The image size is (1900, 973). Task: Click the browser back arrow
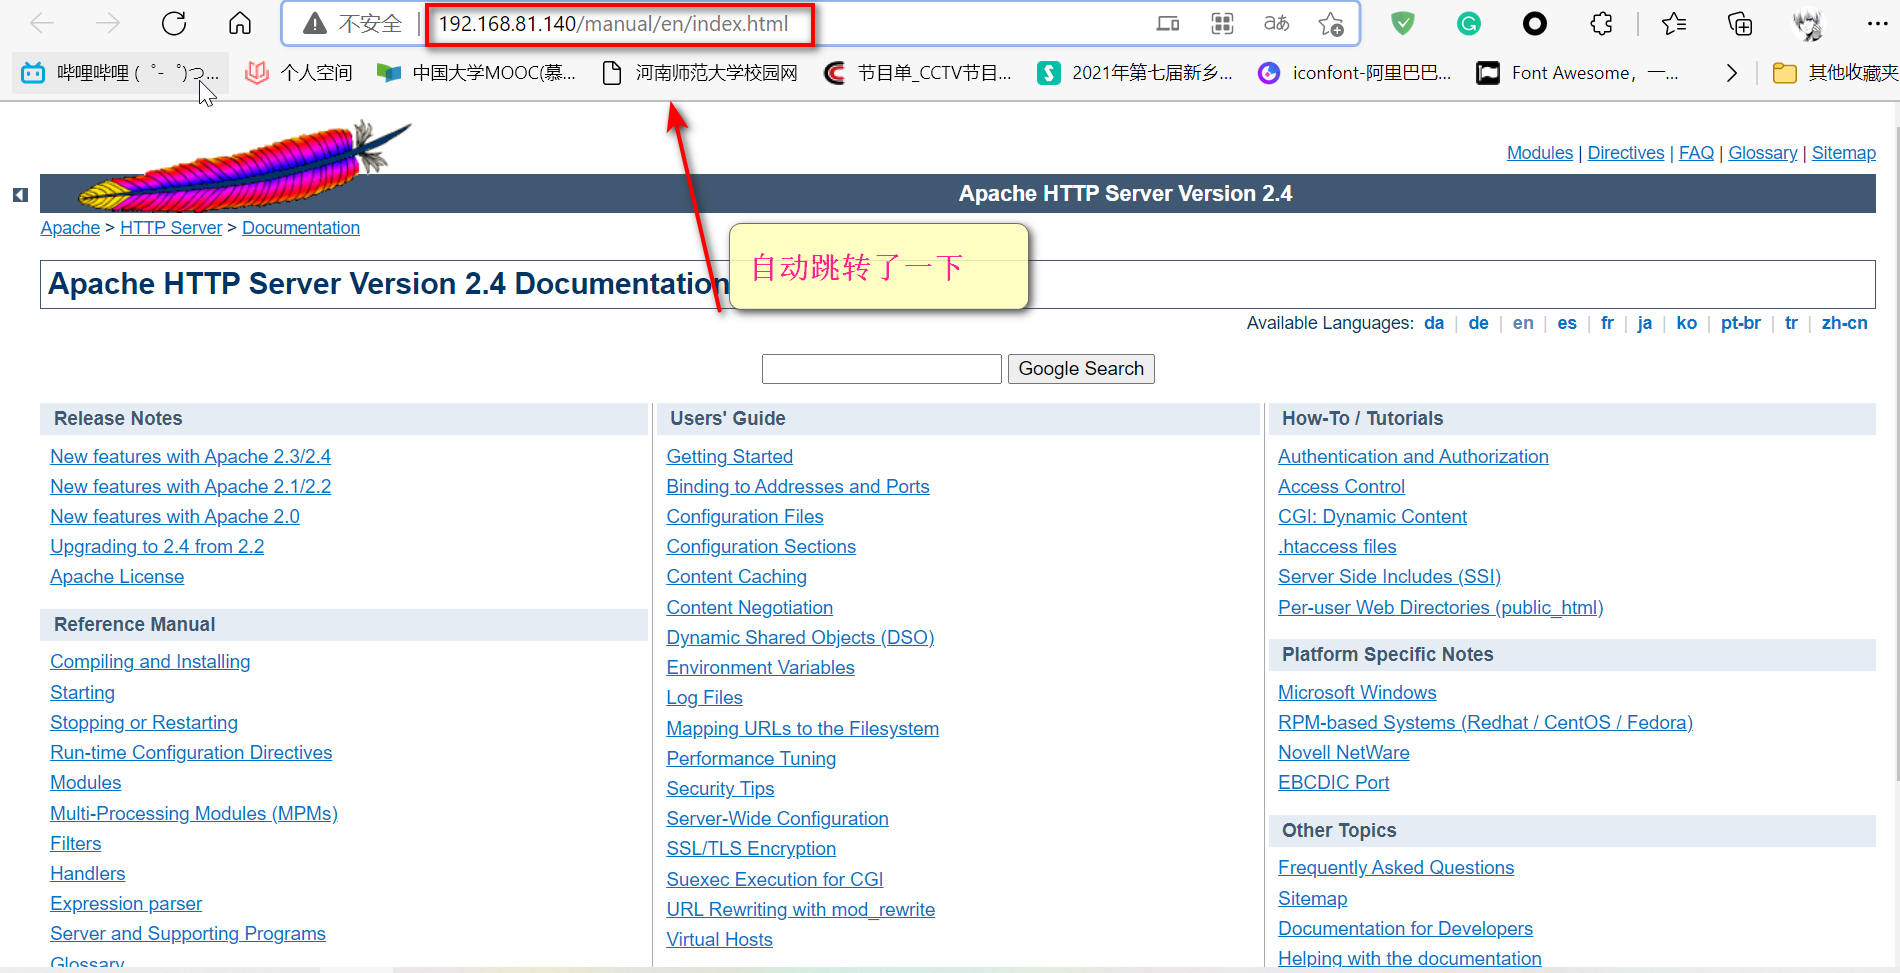point(42,23)
